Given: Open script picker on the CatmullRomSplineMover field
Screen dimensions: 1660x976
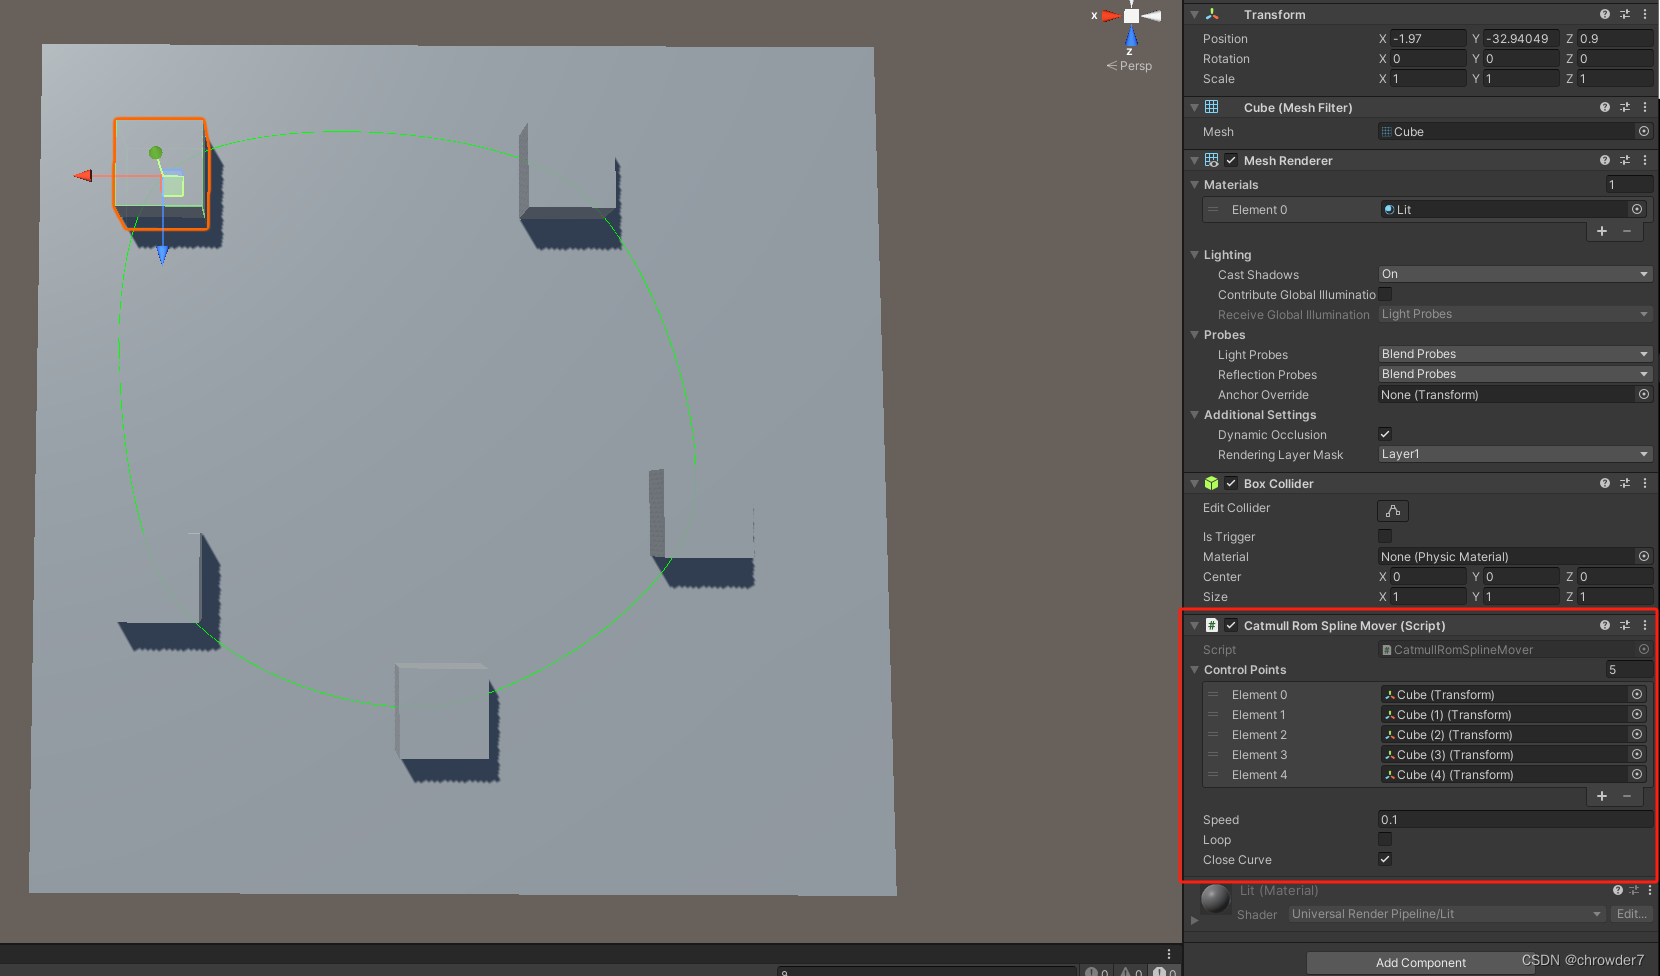Looking at the screenshot, I should coord(1643,649).
